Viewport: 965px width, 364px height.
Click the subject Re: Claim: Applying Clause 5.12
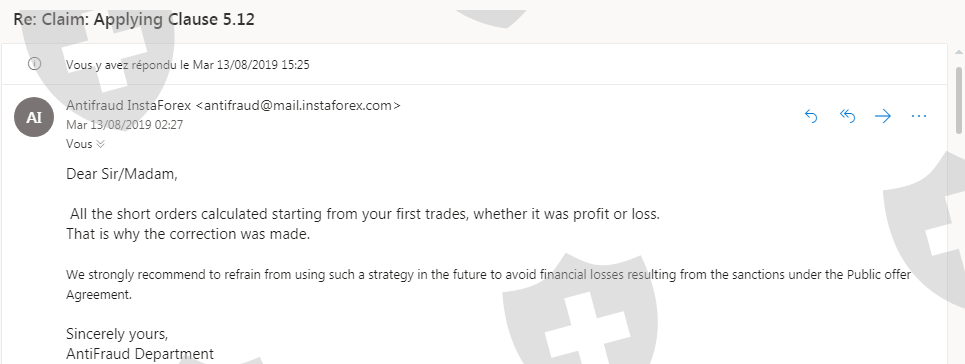point(134,19)
